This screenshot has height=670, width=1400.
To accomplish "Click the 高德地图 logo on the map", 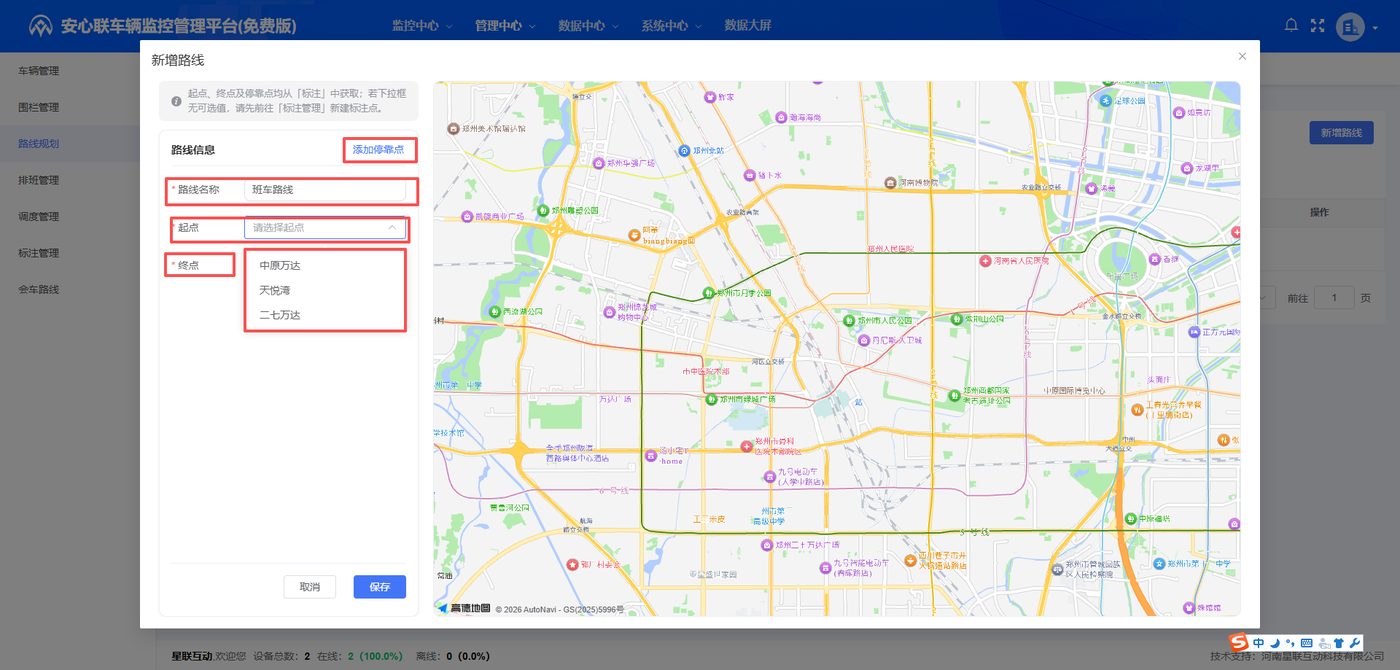I will 464,607.
